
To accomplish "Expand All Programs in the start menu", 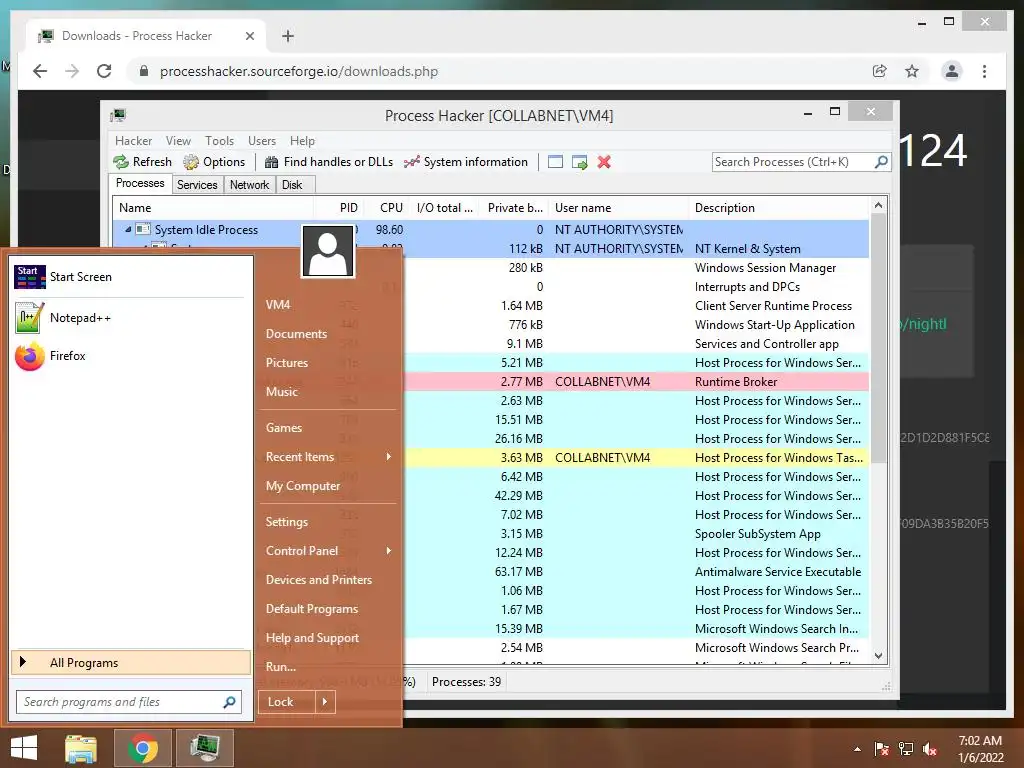I will coord(131,662).
